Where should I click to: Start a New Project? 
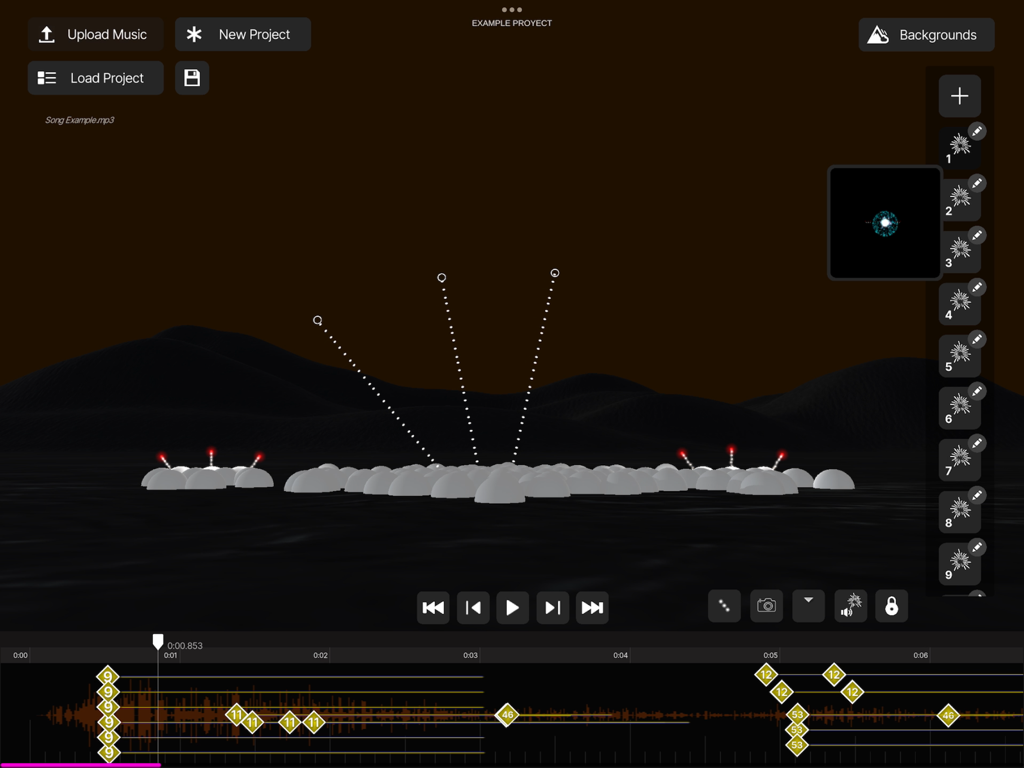[x=242, y=34]
